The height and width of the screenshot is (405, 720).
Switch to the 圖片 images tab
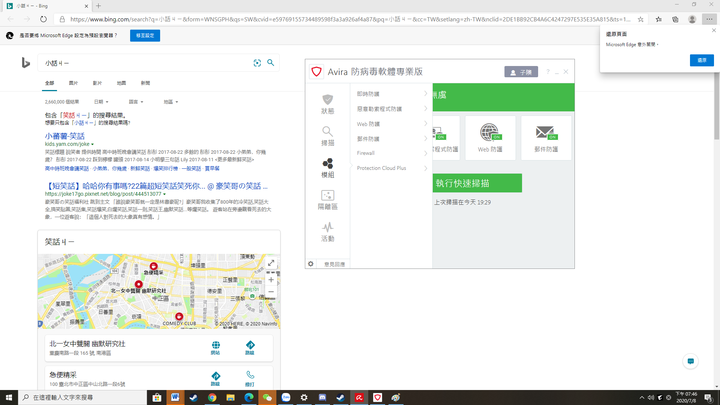(x=73, y=83)
